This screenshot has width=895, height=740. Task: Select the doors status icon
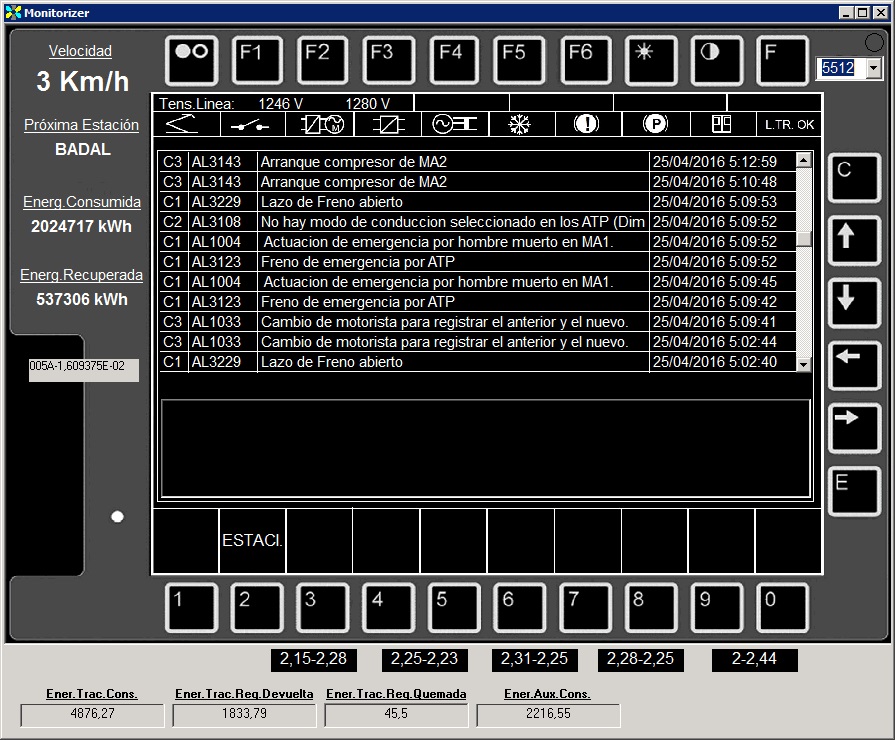click(x=721, y=124)
